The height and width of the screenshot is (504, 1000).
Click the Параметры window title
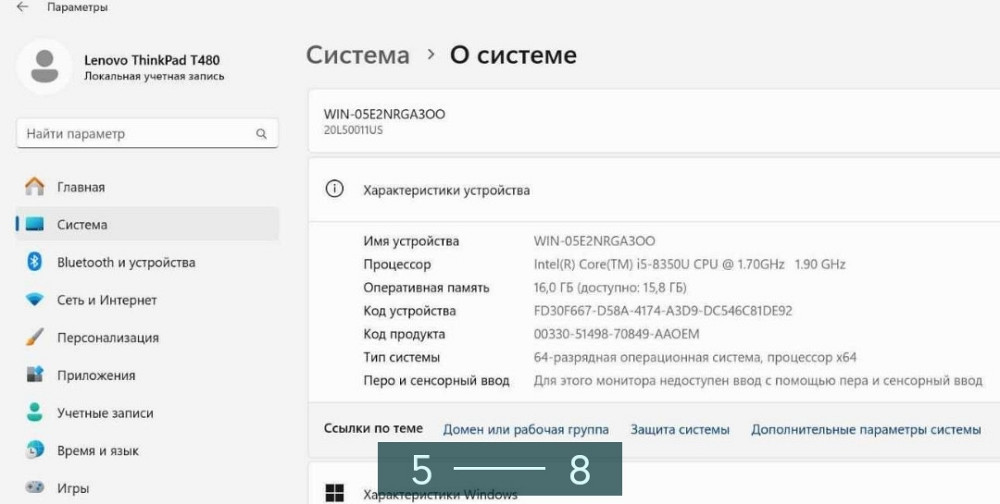(x=77, y=8)
